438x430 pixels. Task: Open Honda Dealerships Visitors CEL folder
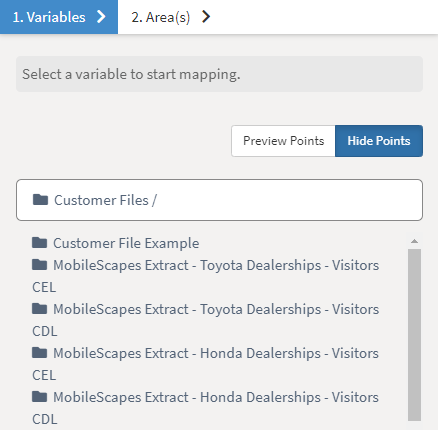[205, 364]
